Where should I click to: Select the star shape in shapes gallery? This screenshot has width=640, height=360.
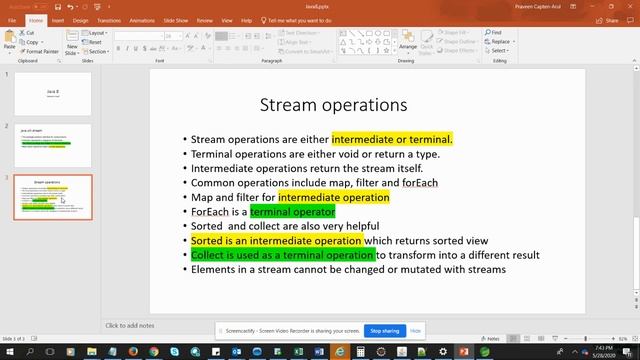pos(386,51)
